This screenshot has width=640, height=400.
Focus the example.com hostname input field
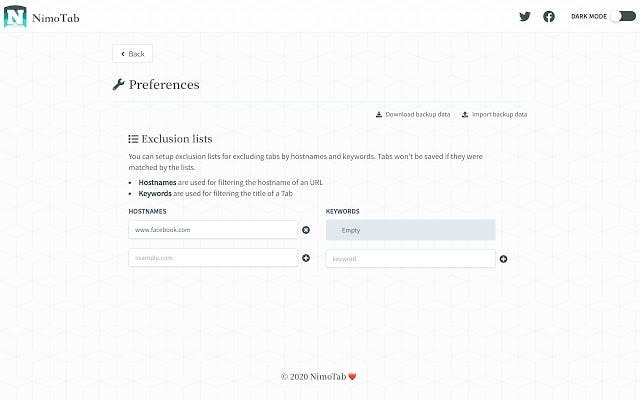pyautogui.click(x=213, y=258)
